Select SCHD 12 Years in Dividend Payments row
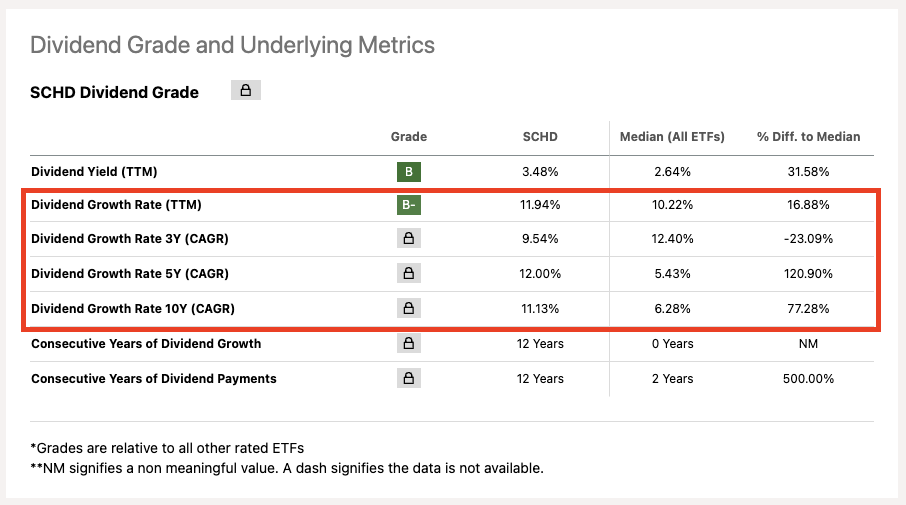 coord(540,378)
